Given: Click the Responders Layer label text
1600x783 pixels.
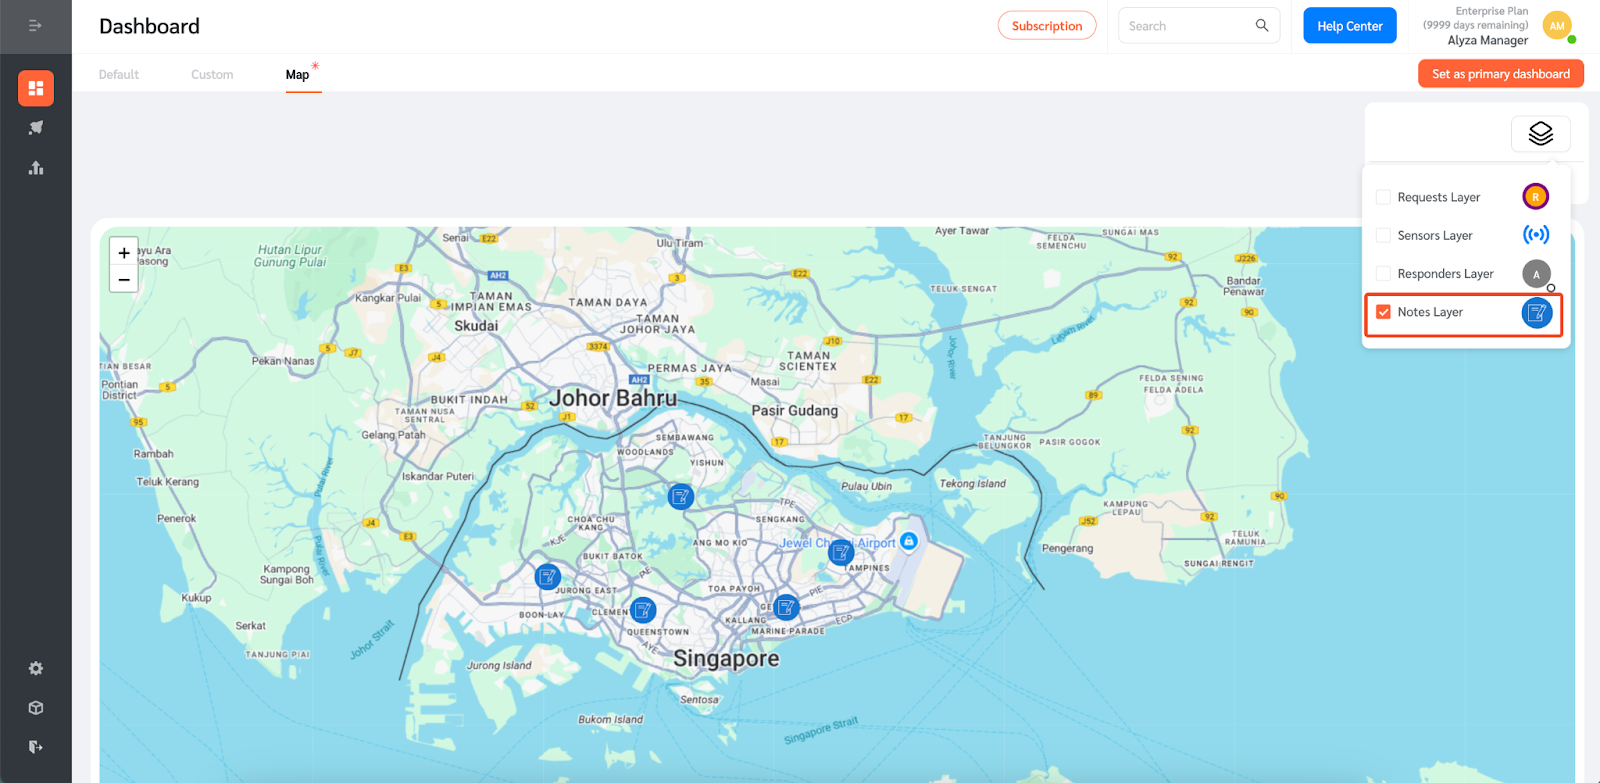Looking at the screenshot, I should point(1445,274).
